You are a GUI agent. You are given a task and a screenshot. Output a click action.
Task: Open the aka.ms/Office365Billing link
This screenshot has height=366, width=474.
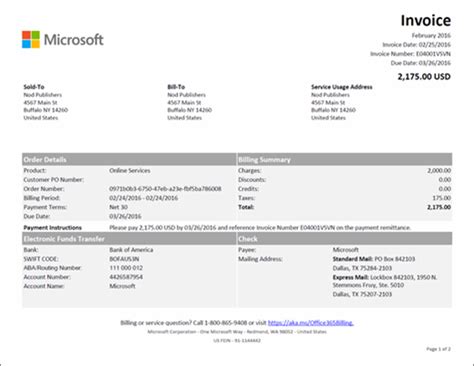click(x=311, y=323)
